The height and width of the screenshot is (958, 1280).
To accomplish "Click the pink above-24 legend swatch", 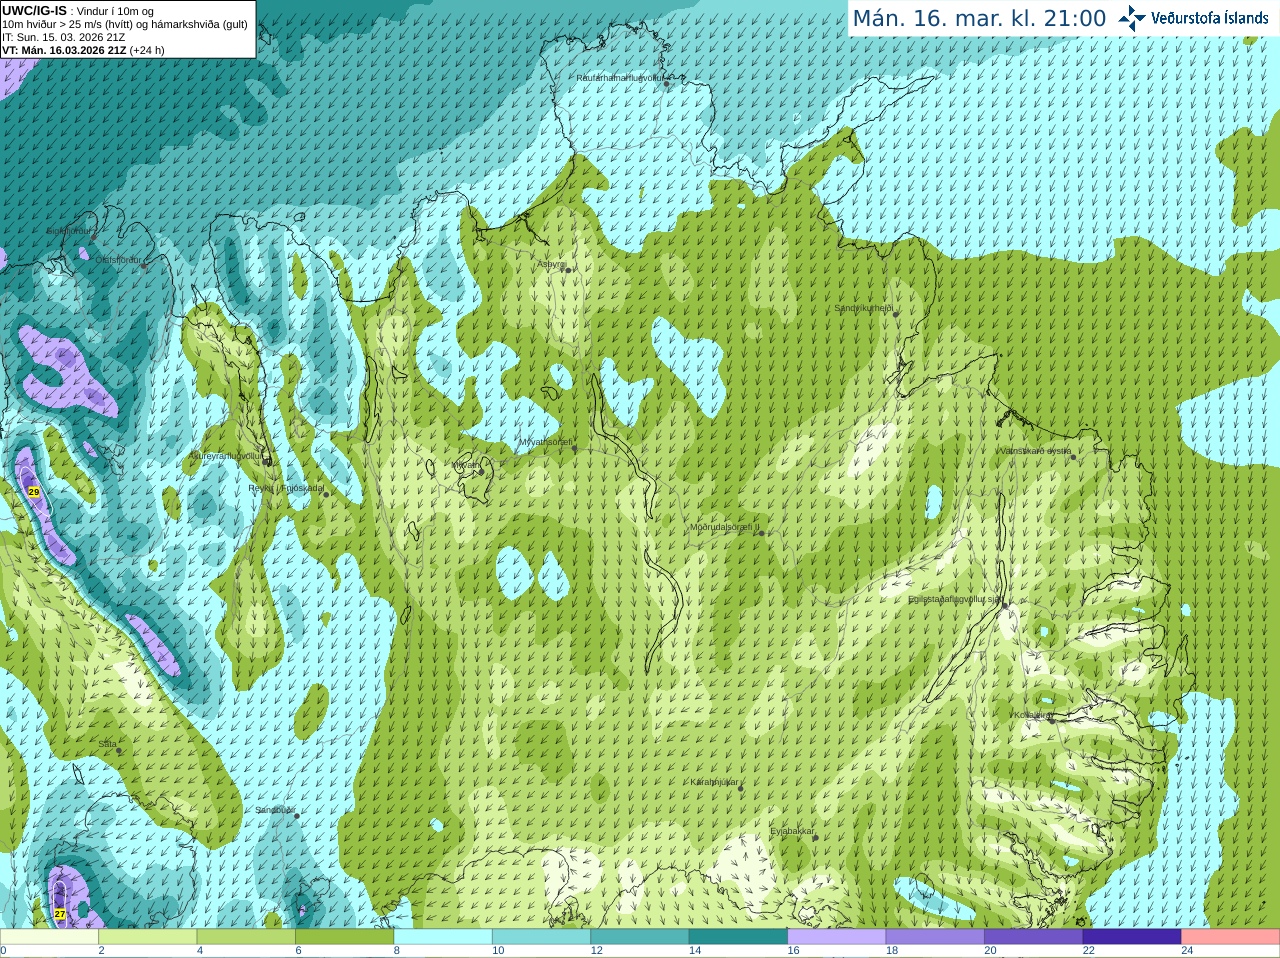I will point(1231,937).
